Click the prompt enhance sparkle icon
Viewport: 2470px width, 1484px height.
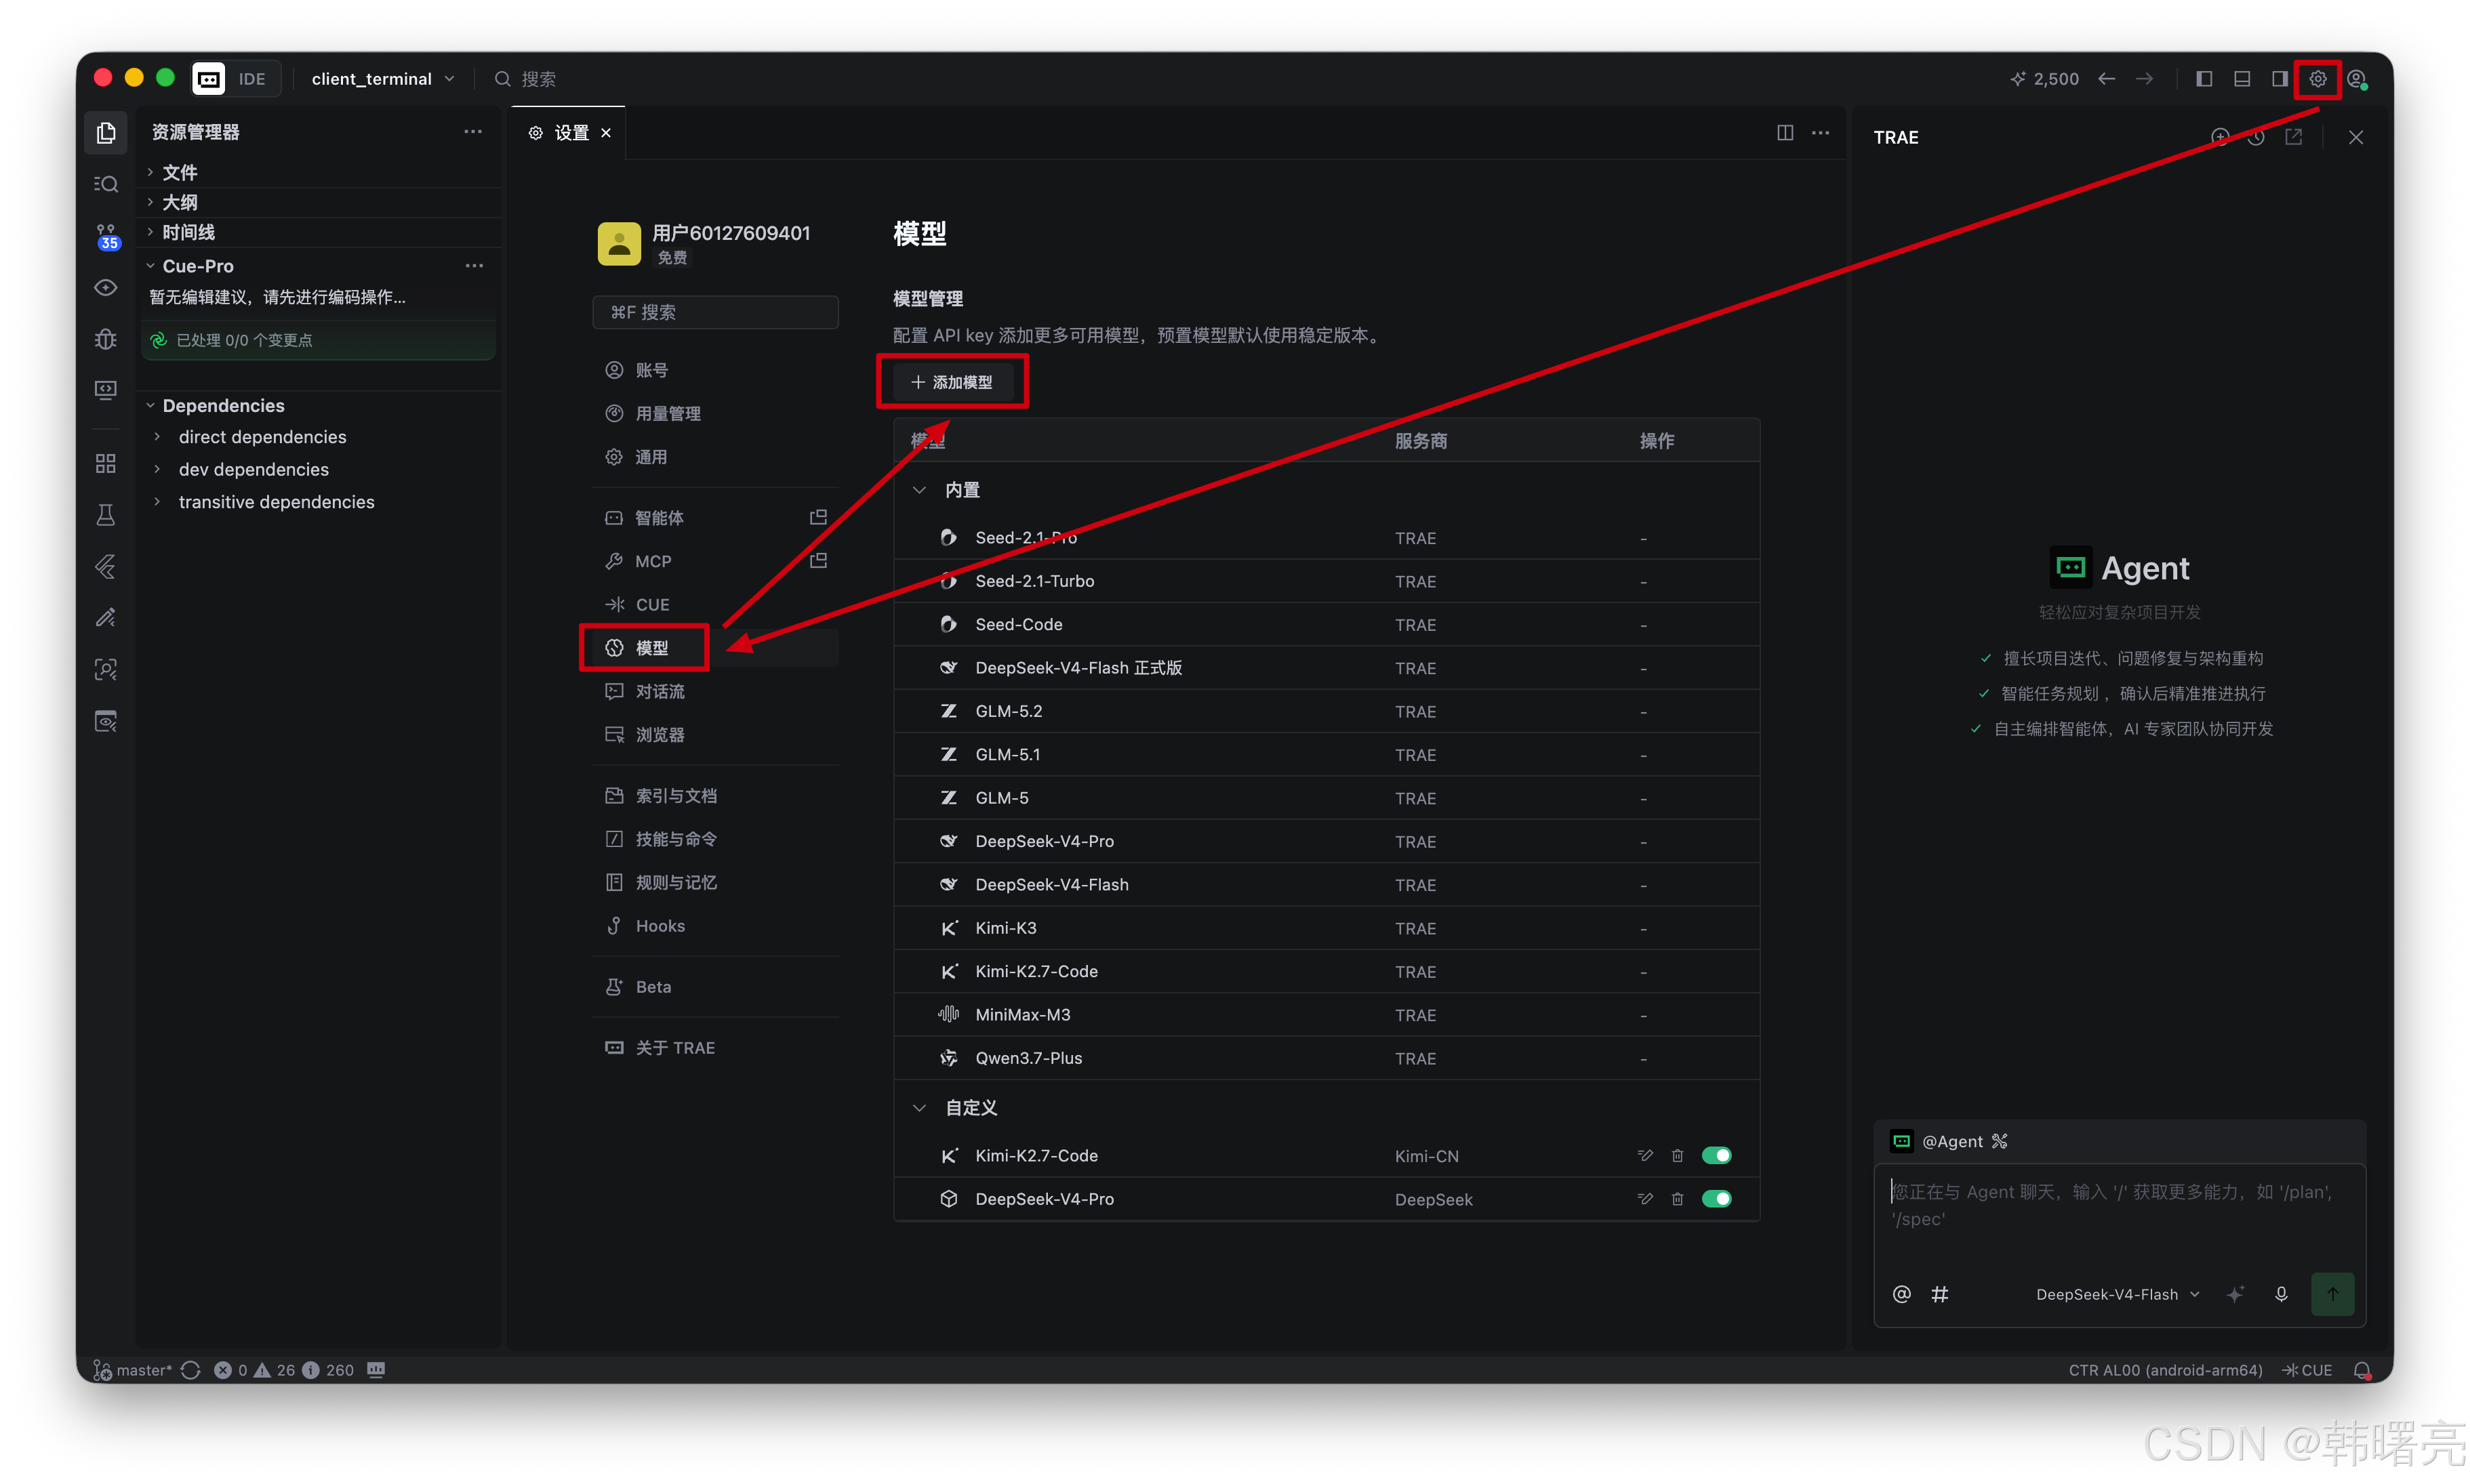coord(2235,1294)
